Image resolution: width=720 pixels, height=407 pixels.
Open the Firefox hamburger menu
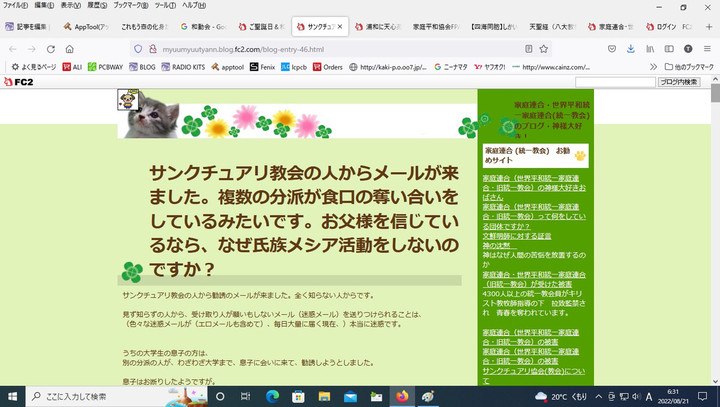(x=707, y=48)
